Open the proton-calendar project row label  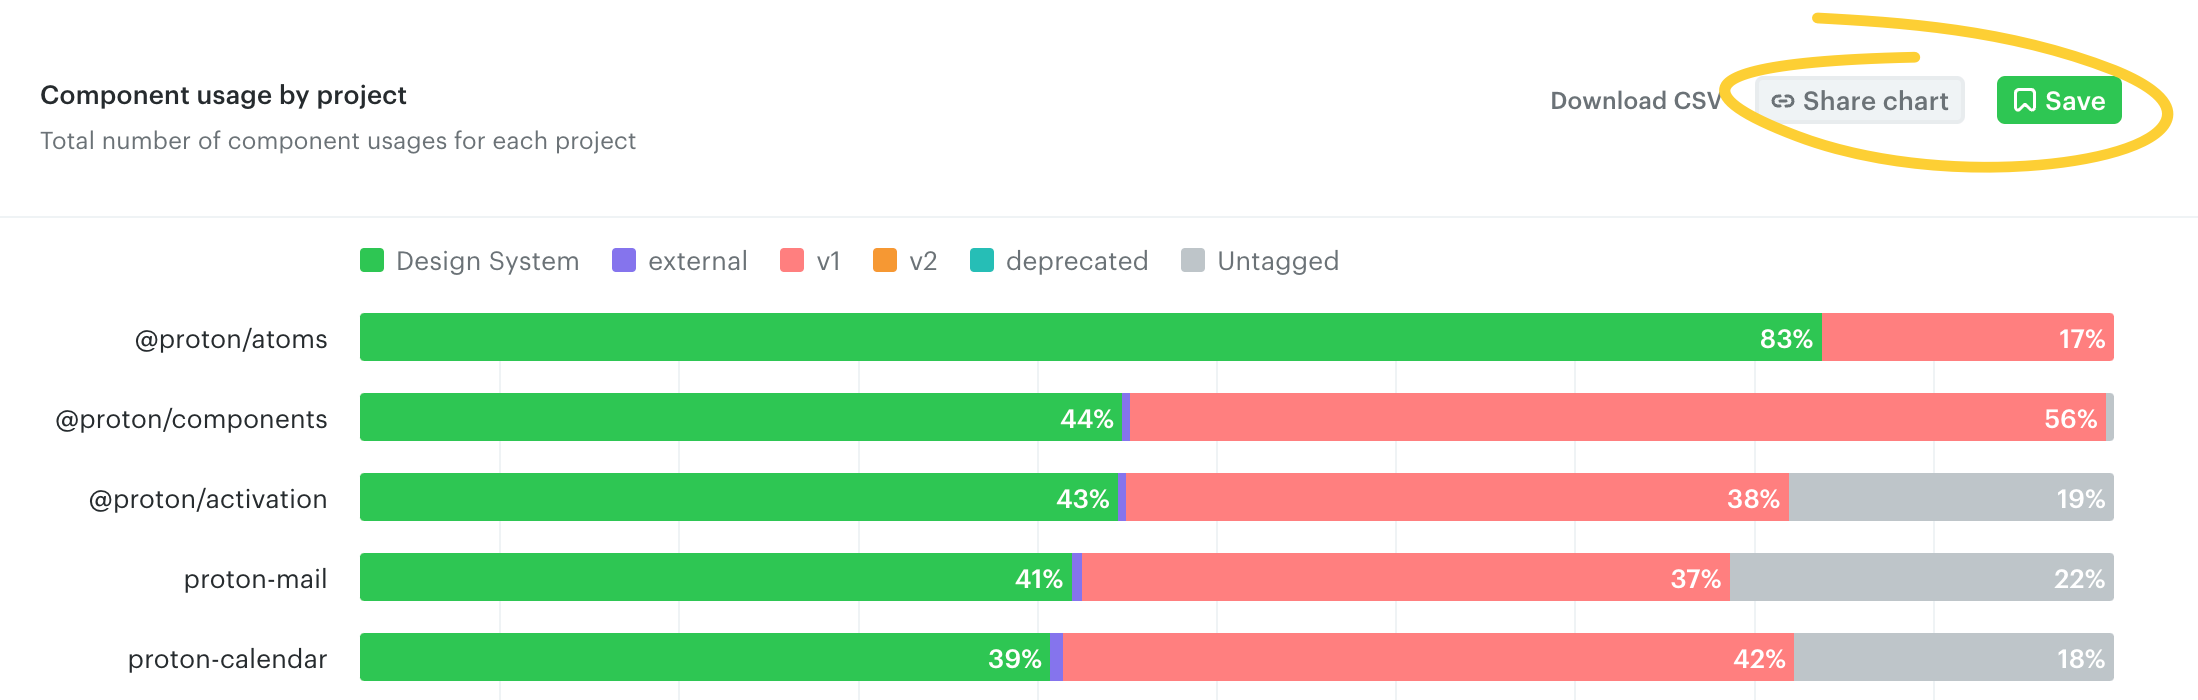[x=227, y=659]
